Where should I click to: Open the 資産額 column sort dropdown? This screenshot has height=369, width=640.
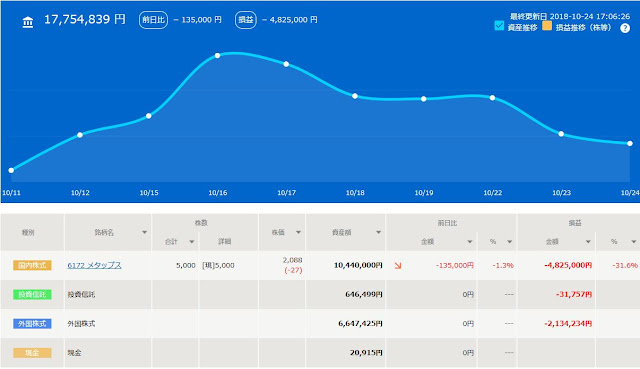(378, 232)
